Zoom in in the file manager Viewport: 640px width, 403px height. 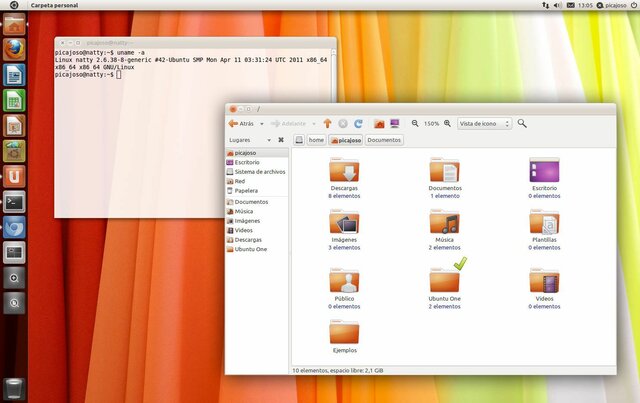[447, 123]
